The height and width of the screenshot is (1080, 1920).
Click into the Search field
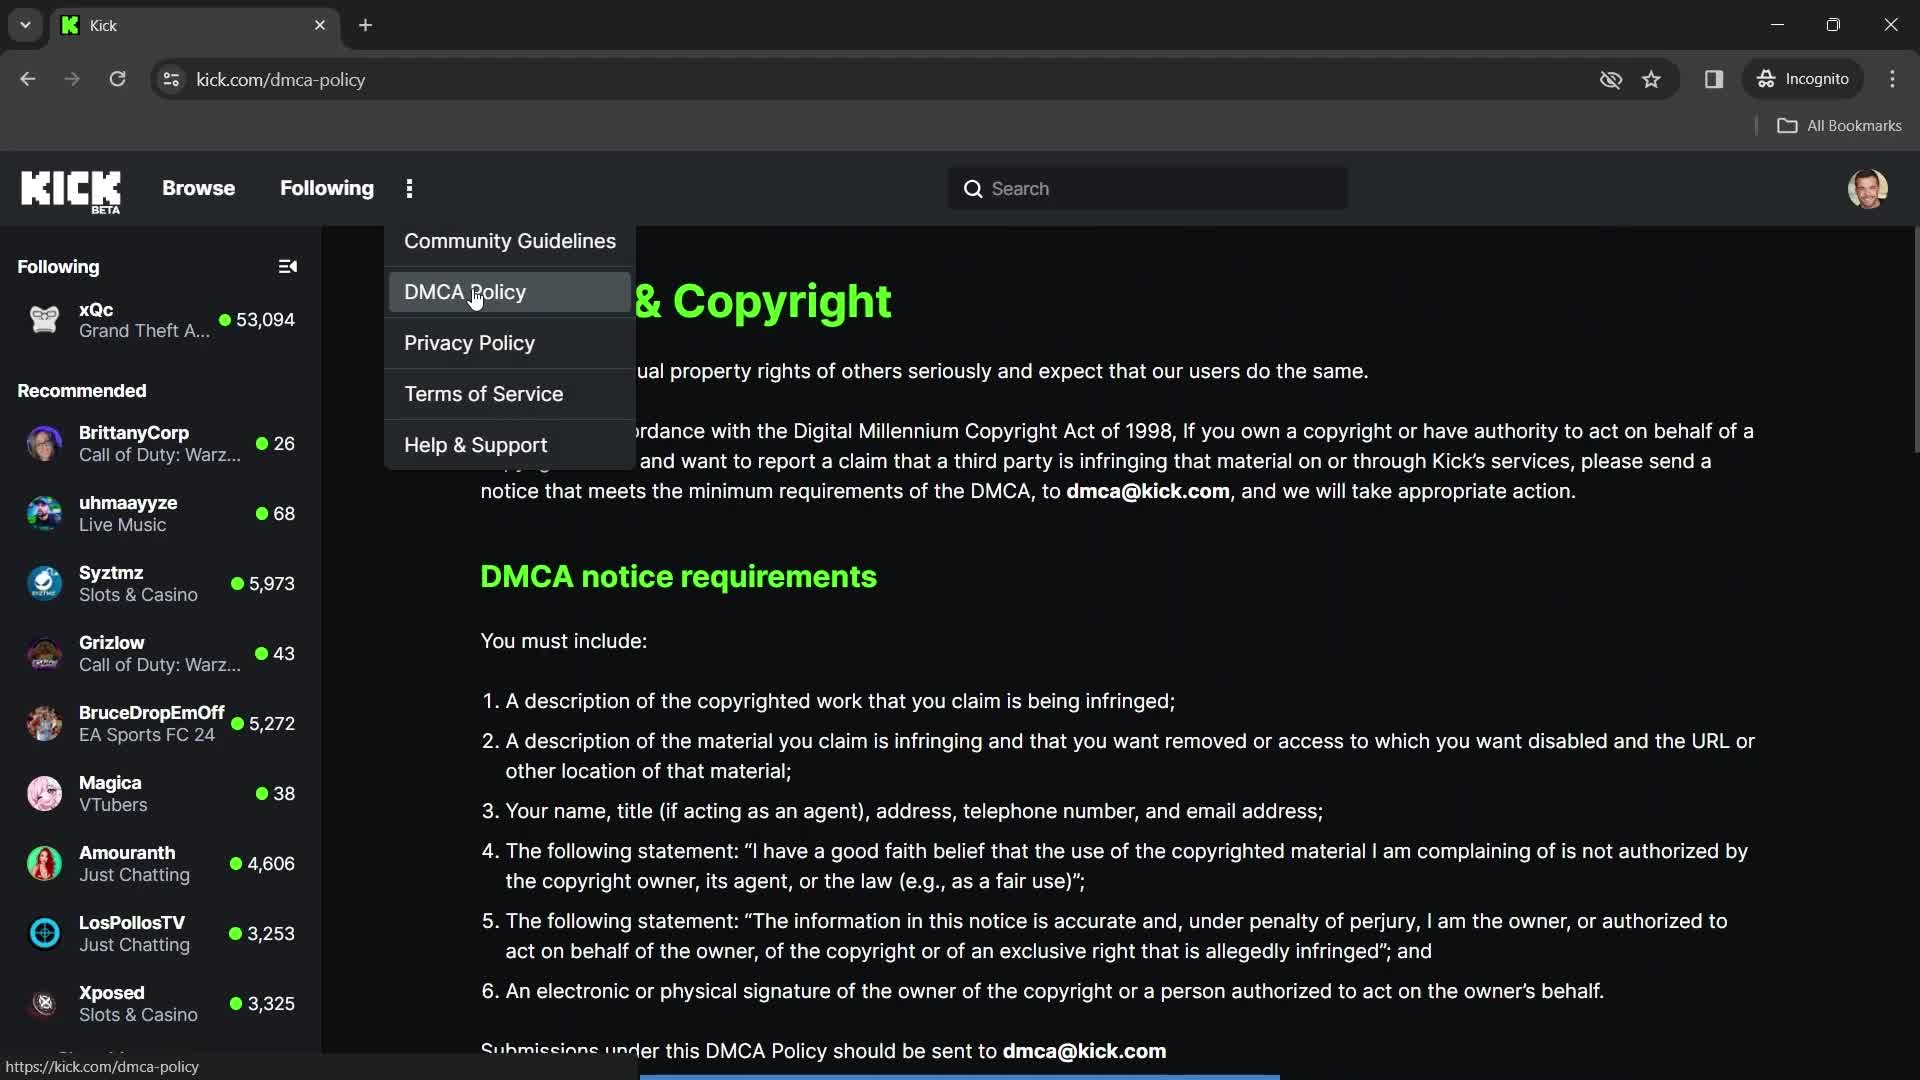(1147, 189)
